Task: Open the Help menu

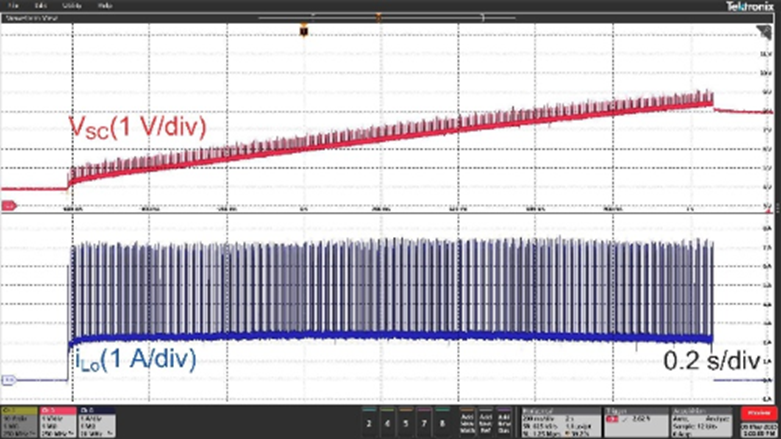Action: pos(105,5)
